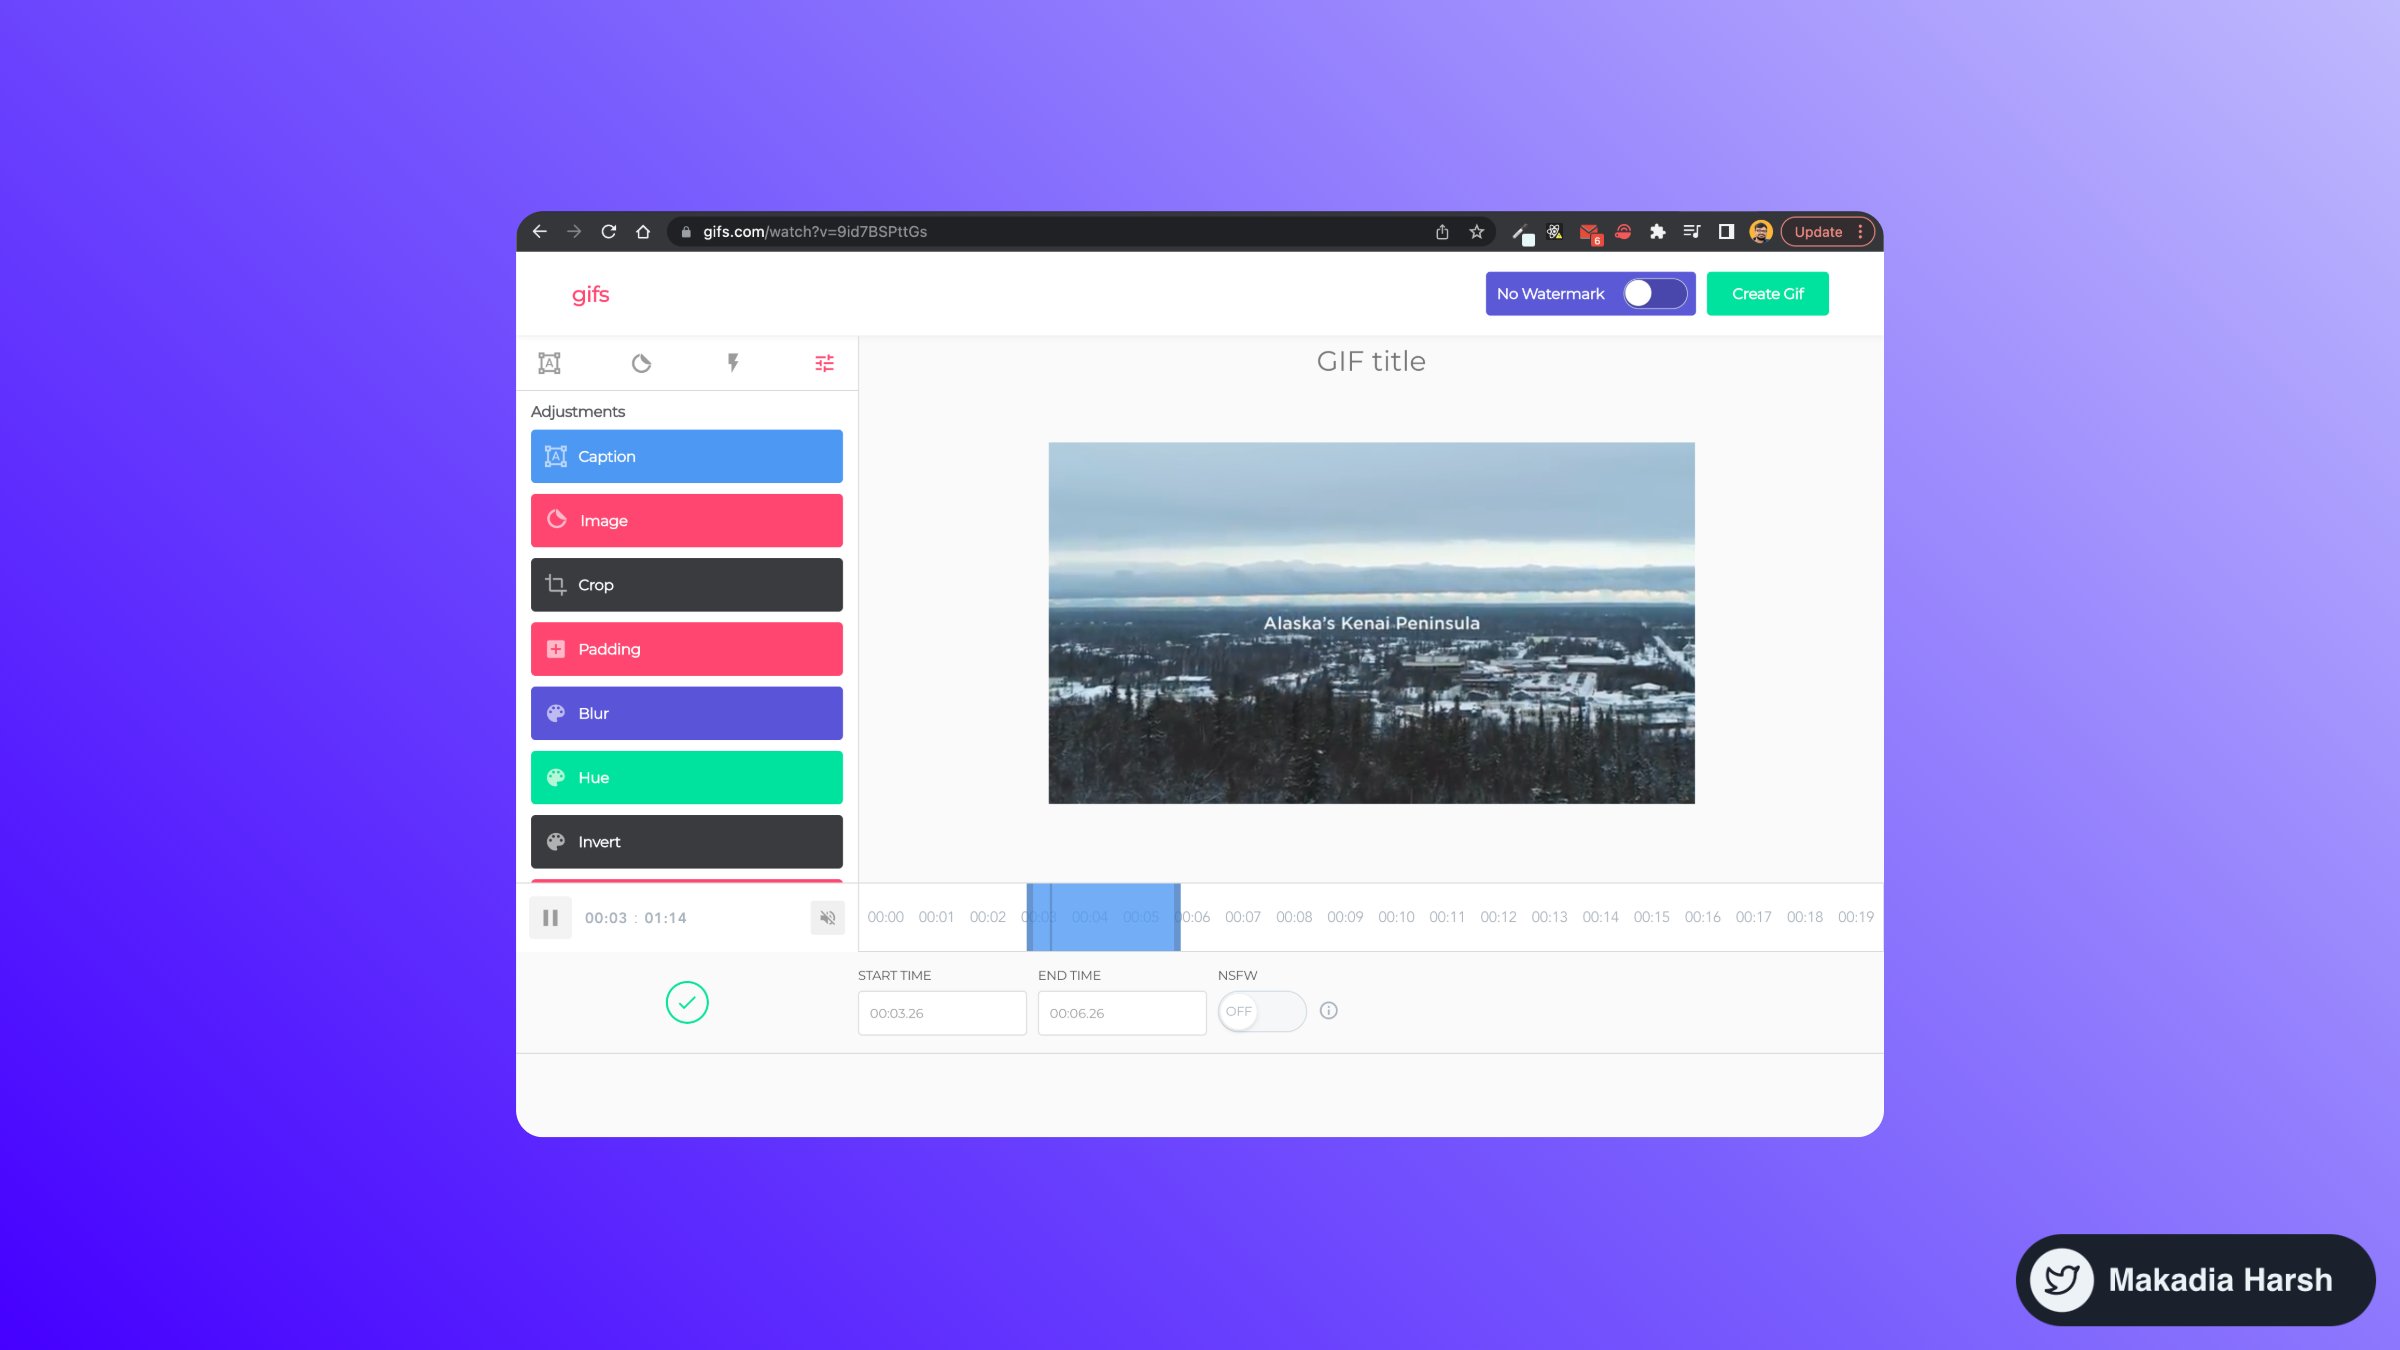Select the filters/effects icon in toolbar
The width and height of the screenshot is (2400, 1350).
coord(824,363)
